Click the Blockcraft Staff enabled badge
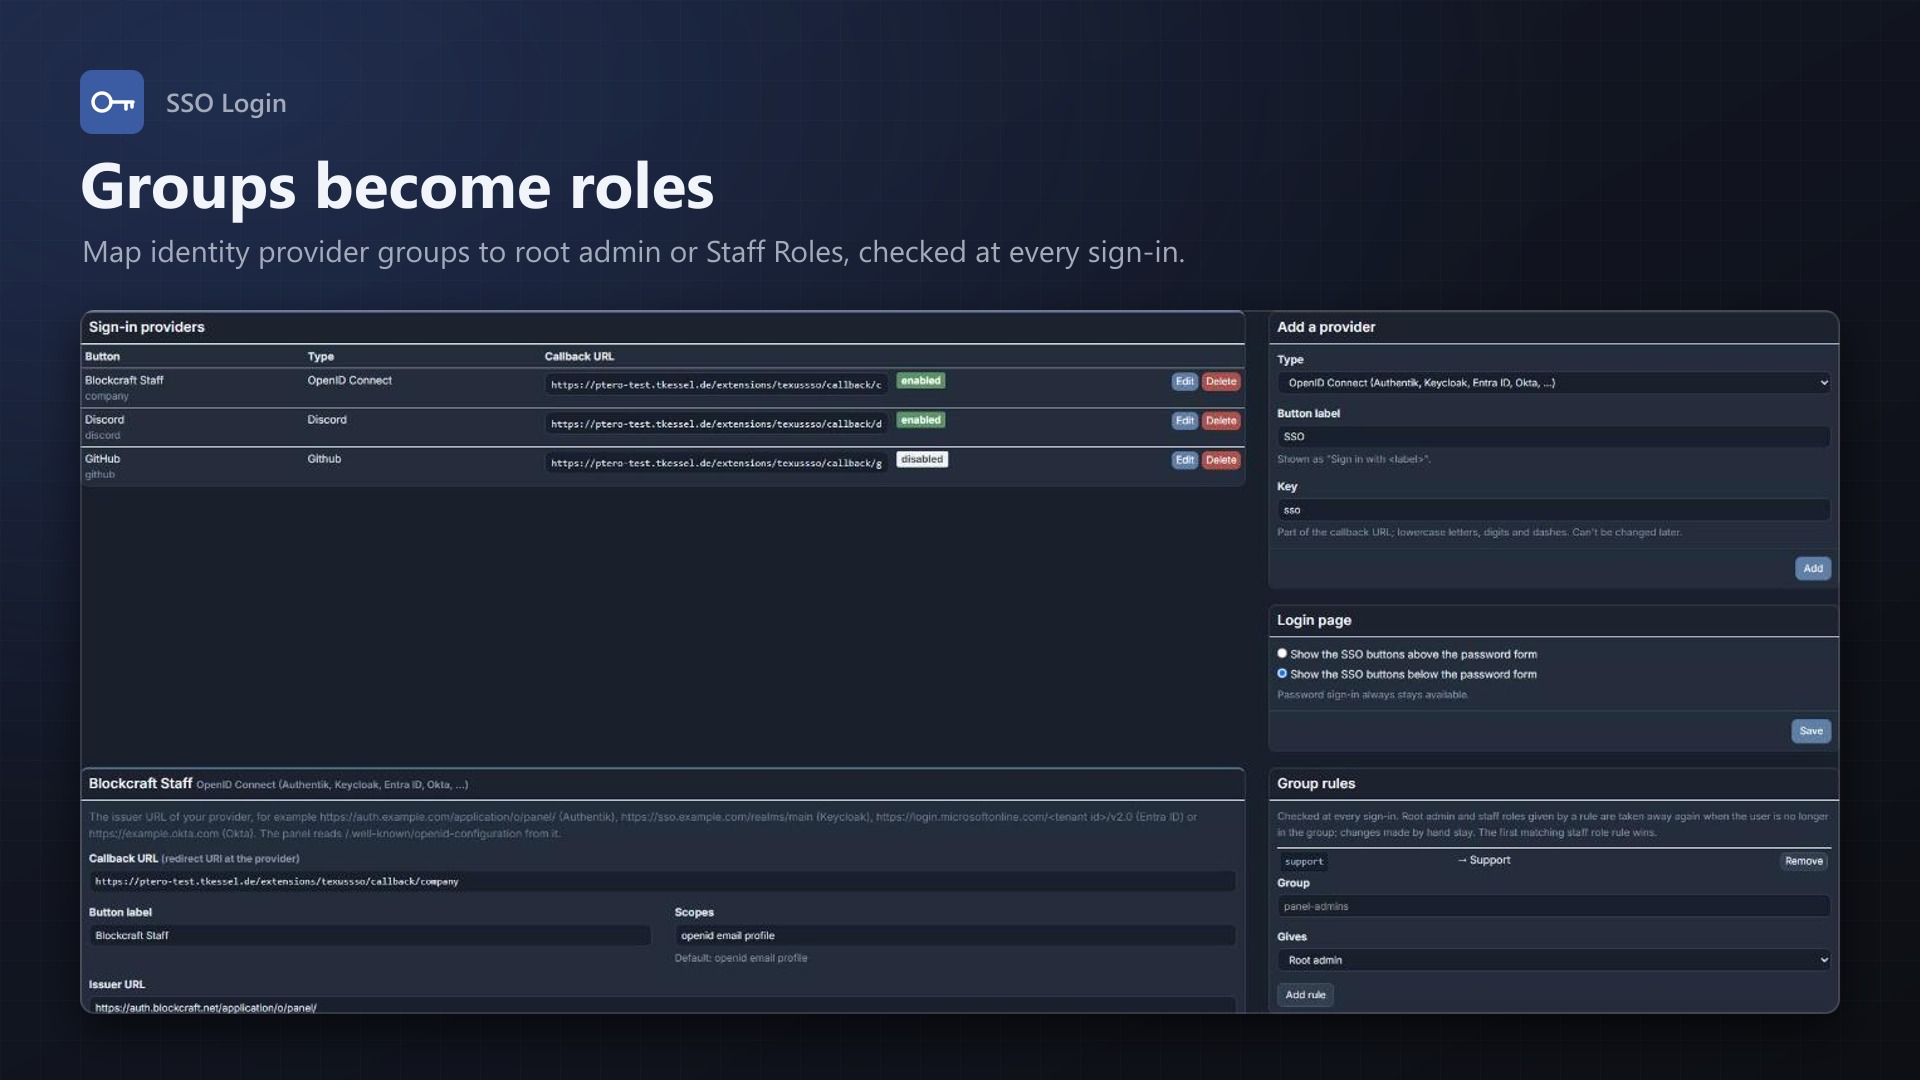This screenshot has width=1920, height=1080. click(921, 381)
